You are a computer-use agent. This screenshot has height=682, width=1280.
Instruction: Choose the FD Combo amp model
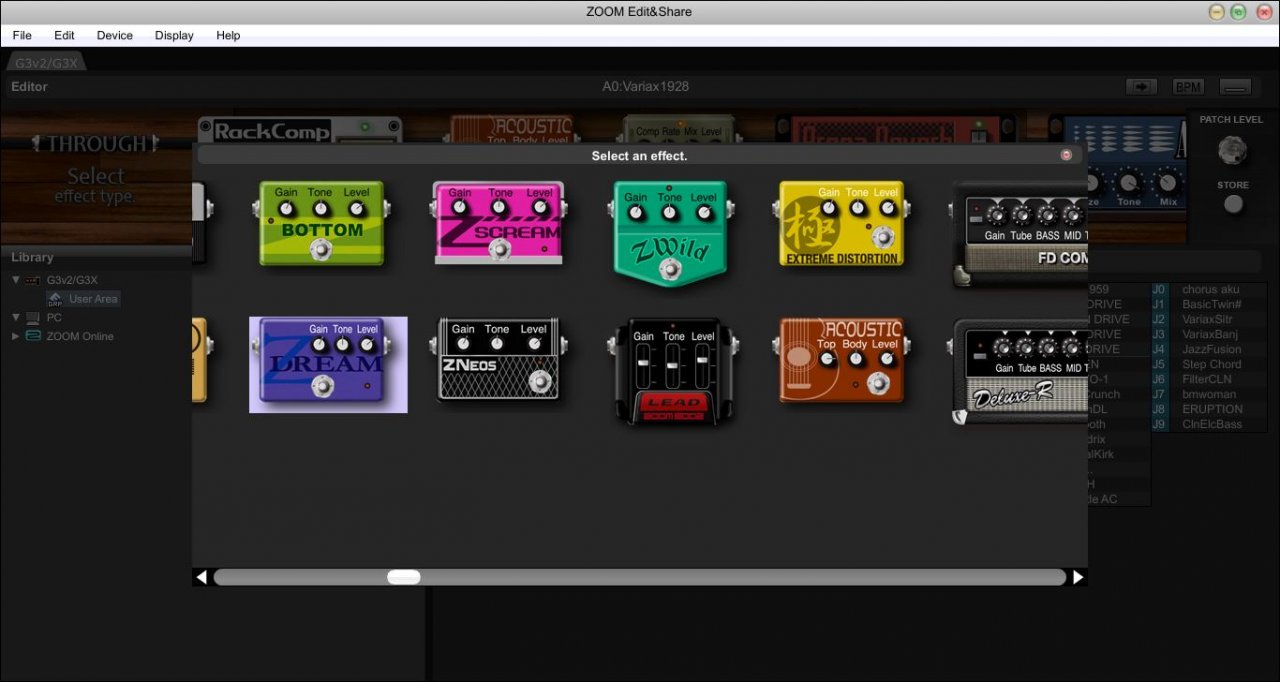[1020, 234]
